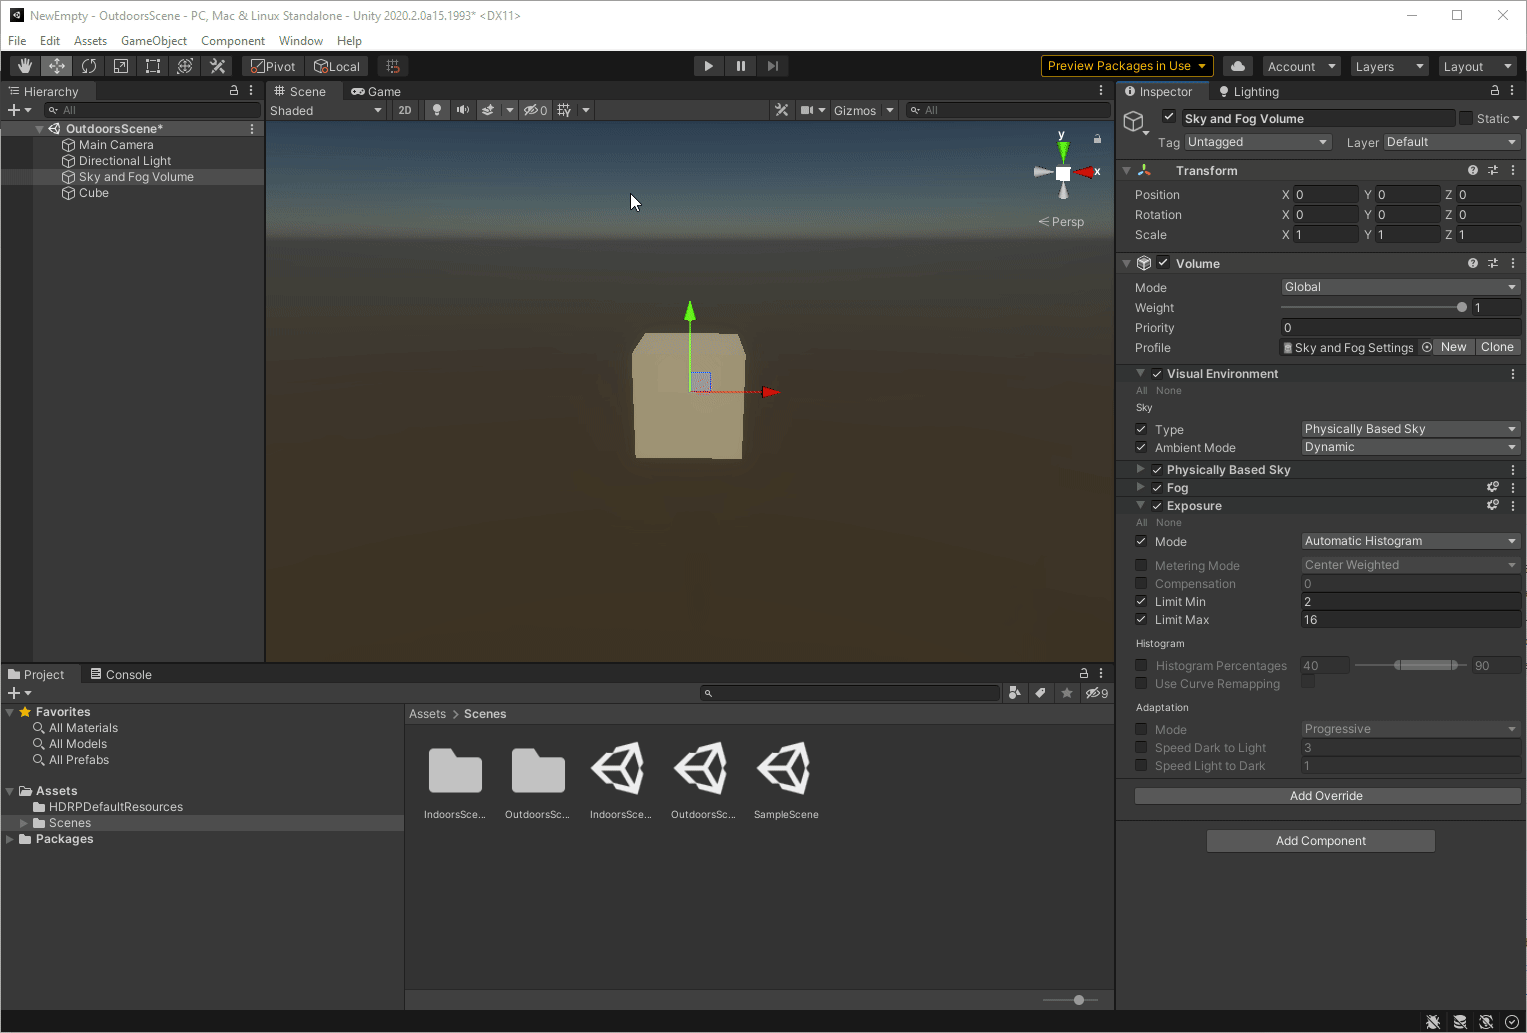Image resolution: width=1527 pixels, height=1033 pixels.
Task: Toggle Ambient Mode override checkbox
Action: (x=1141, y=447)
